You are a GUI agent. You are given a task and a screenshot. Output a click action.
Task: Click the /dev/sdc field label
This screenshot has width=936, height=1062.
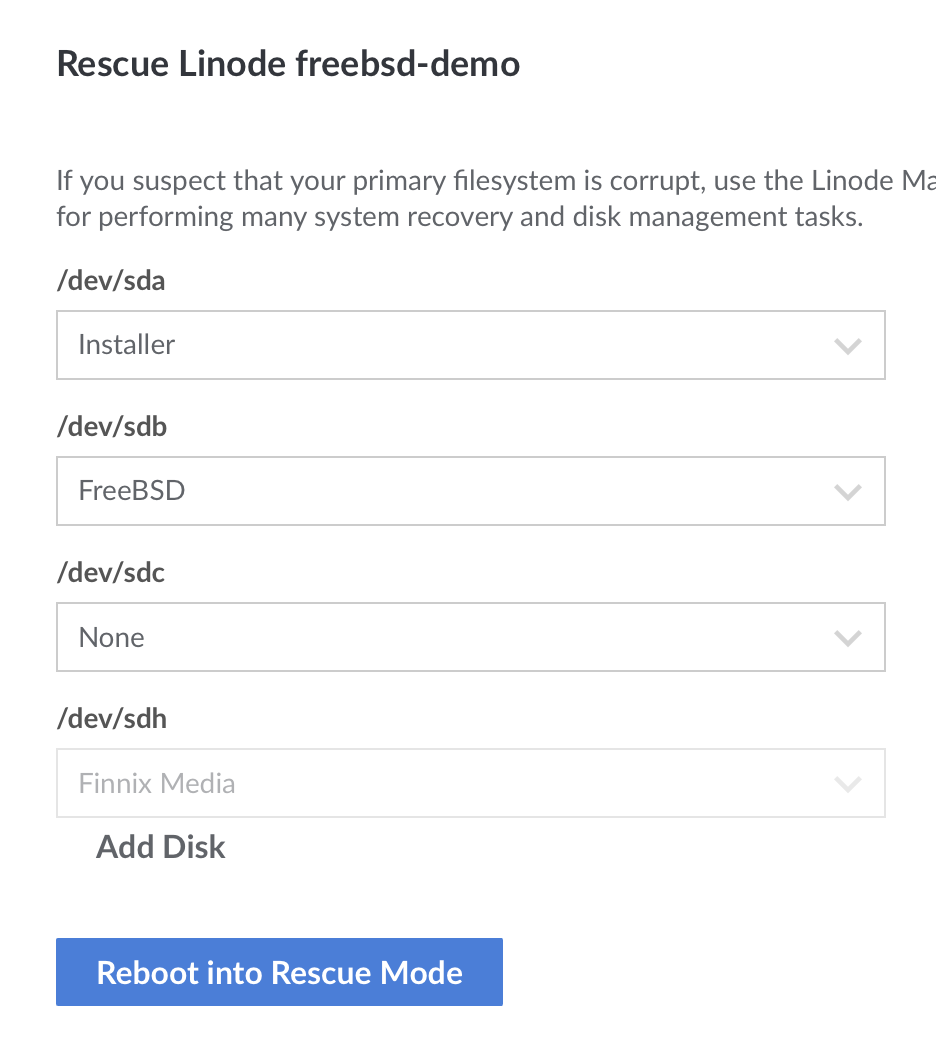click(111, 573)
